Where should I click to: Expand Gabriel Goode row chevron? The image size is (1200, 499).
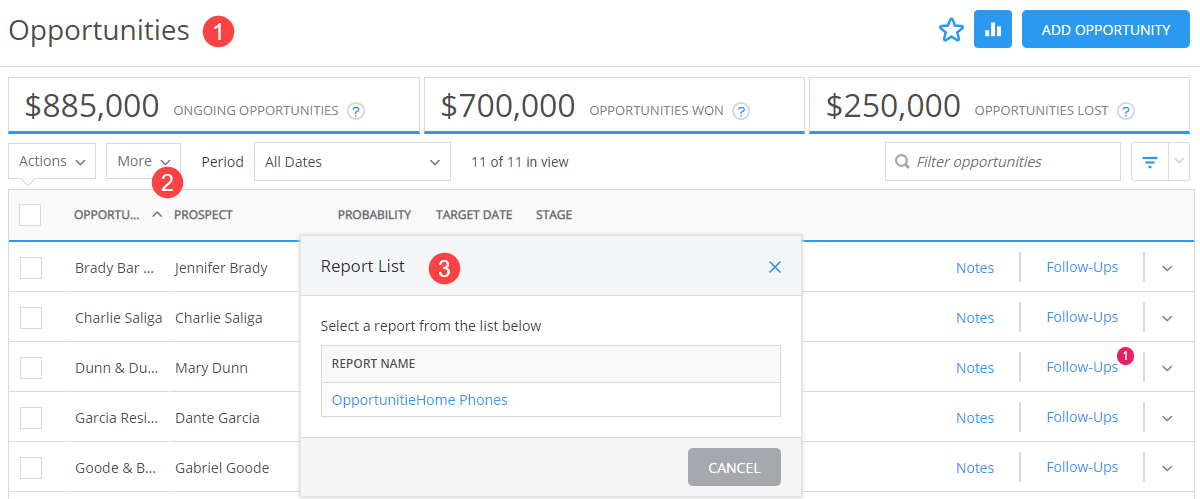(x=1167, y=468)
